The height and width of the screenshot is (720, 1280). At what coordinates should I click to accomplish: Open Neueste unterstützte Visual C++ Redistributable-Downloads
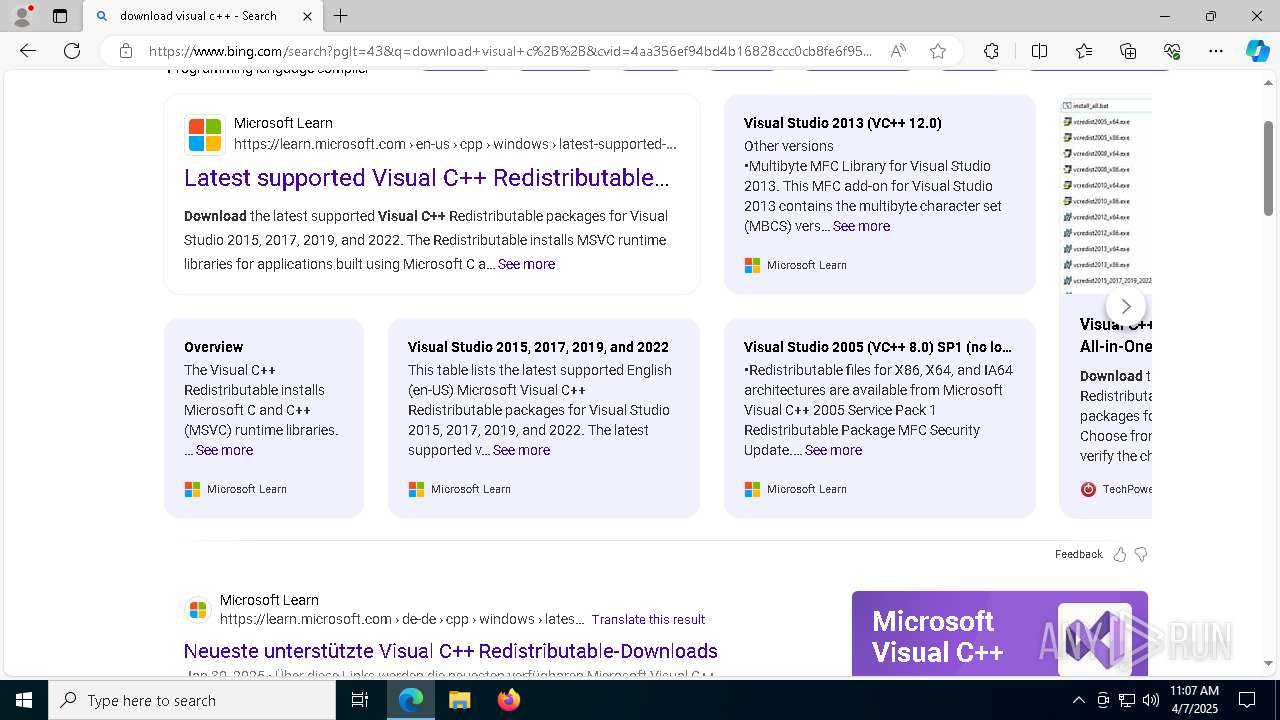(451, 651)
